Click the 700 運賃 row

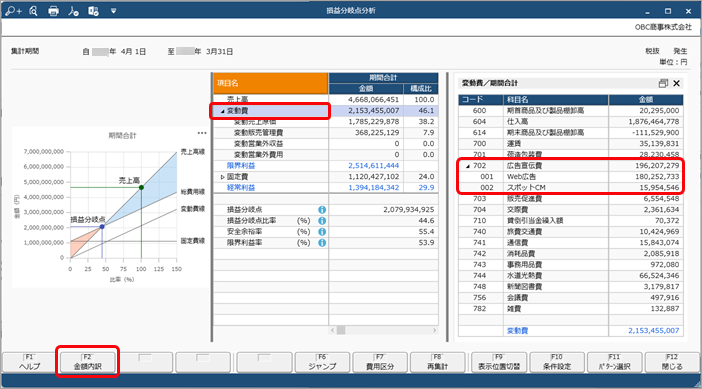(x=571, y=144)
